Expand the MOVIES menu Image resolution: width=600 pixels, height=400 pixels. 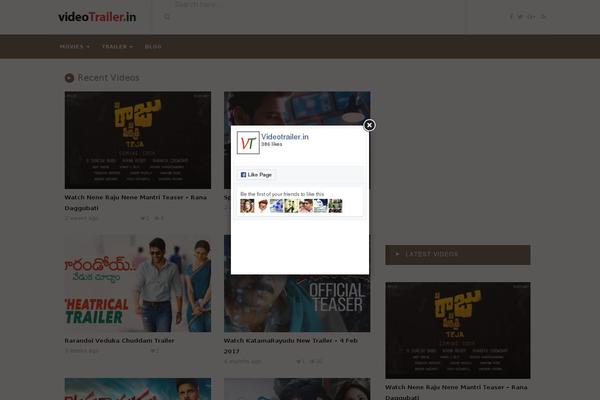click(x=74, y=46)
